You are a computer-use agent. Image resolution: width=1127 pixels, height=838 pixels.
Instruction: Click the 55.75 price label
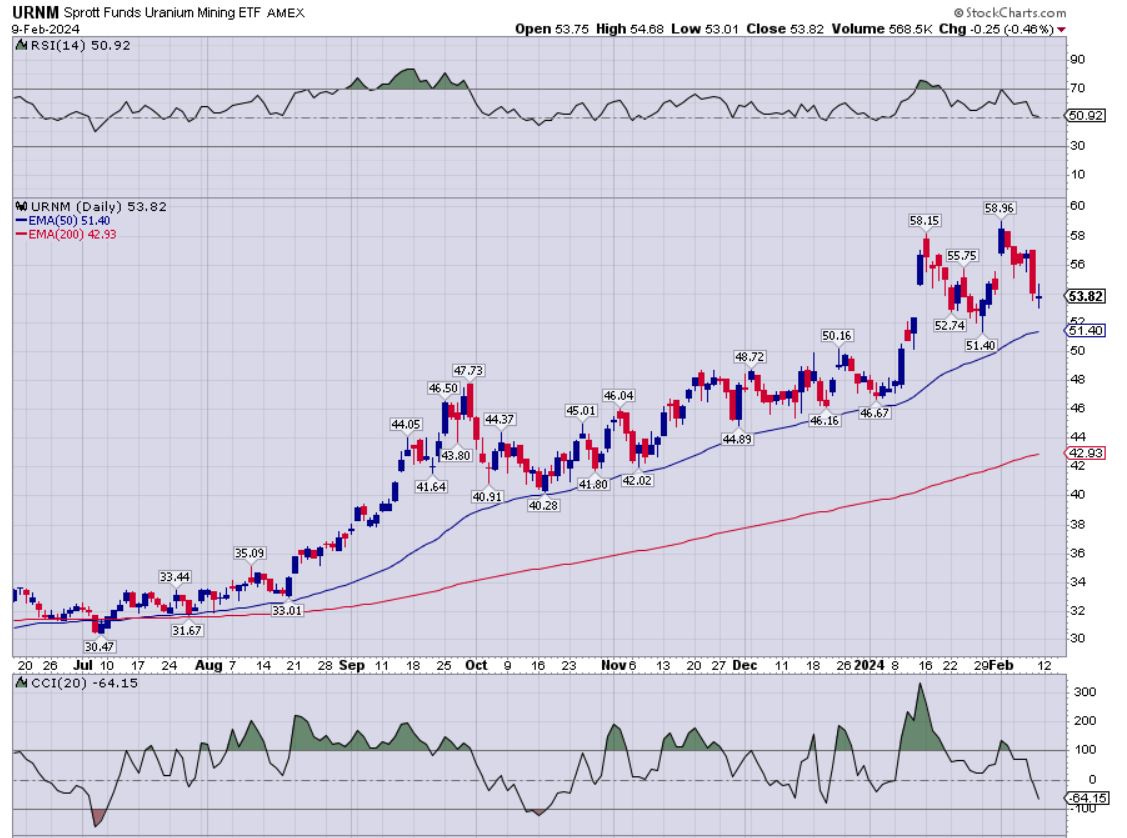[x=962, y=256]
